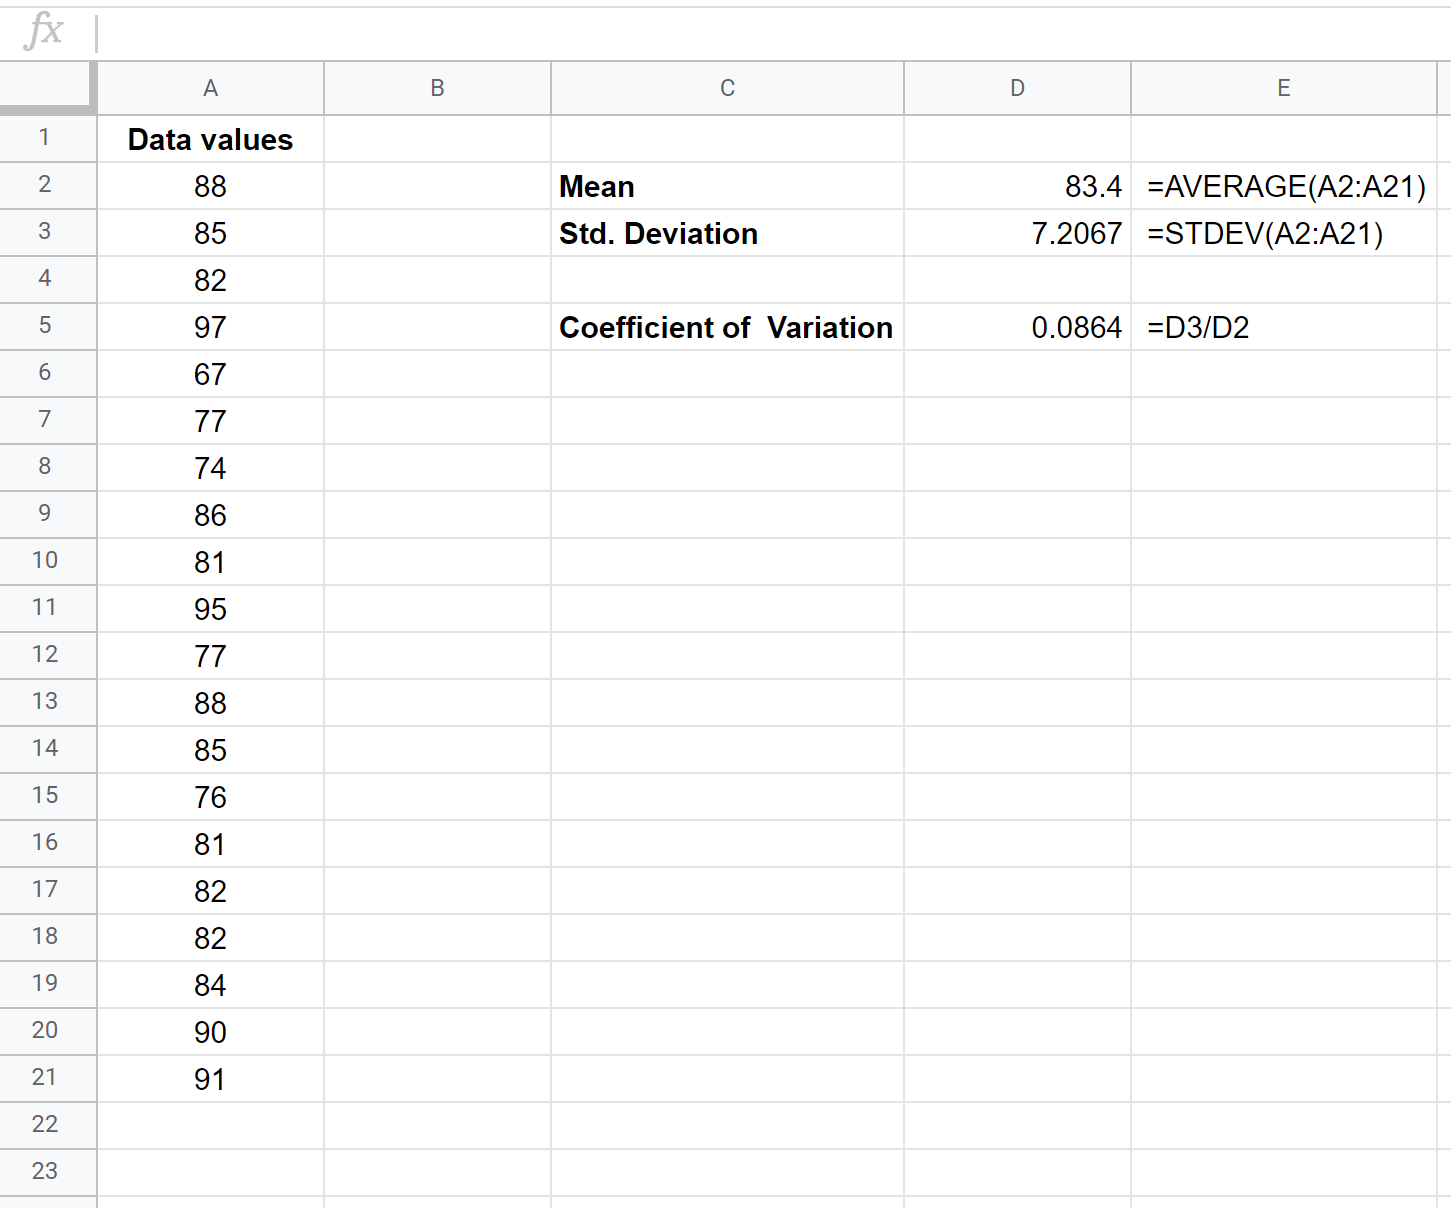Select the mean value 83.4
The width and height of the screenshot is (1451, 1208).
click(1017, 186)
